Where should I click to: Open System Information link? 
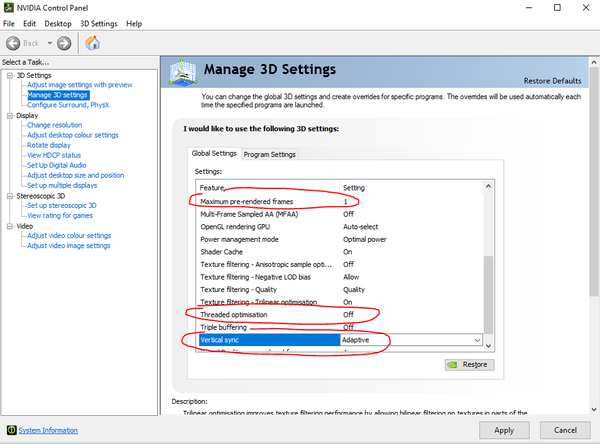coord(48,430)
